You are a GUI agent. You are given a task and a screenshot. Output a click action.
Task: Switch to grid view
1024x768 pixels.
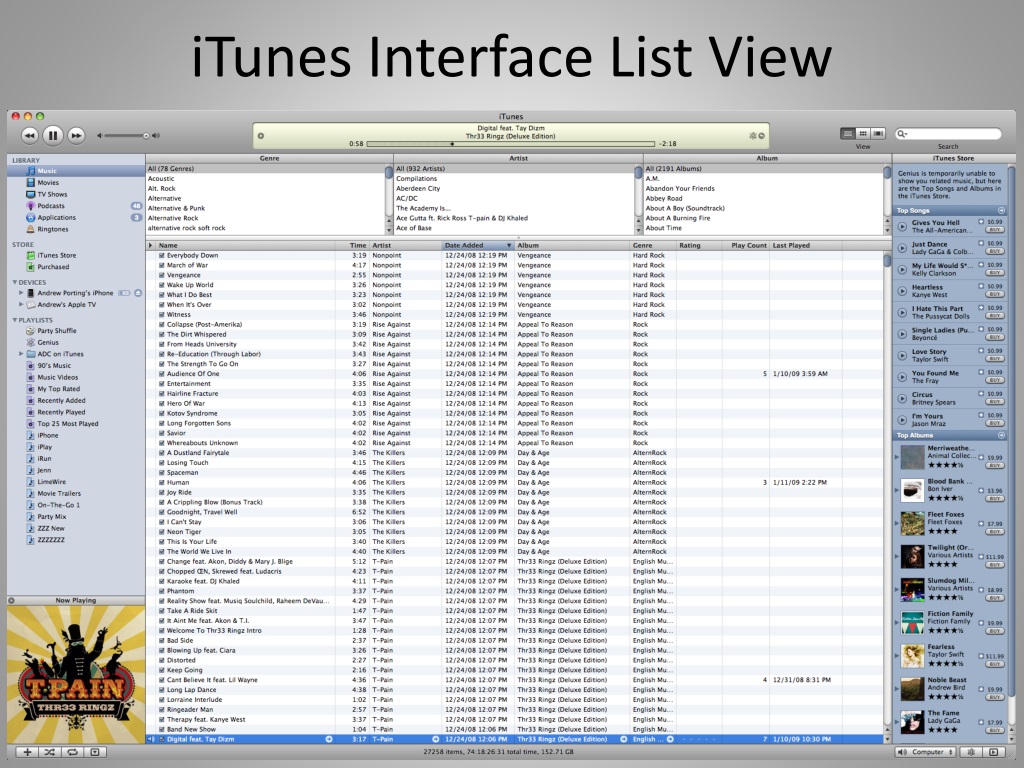[x=863, y=133]
